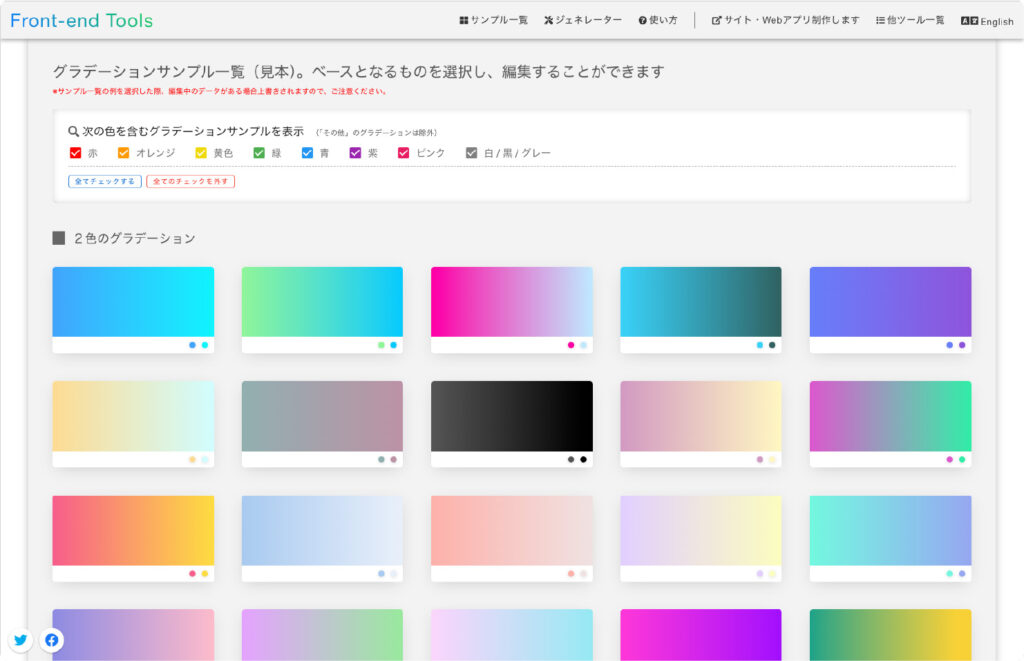Select the green to yellow gradient sample

pos(891,635)
